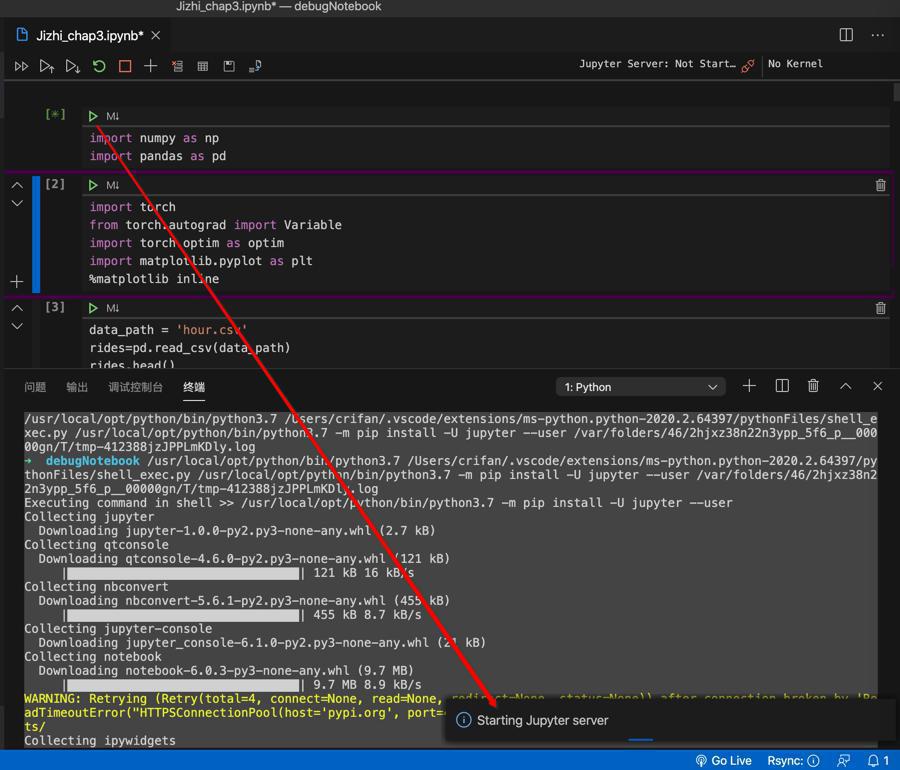The width and height of the screenshot is (900, 770).
Task: Switch to the 调试控制台 panel tab
Action: point(135,387)
